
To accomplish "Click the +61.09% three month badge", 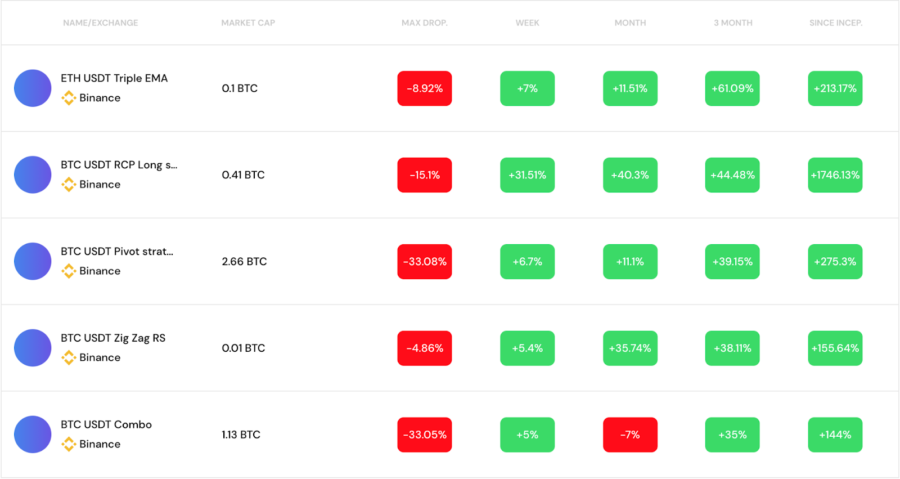I will (732, 88).
